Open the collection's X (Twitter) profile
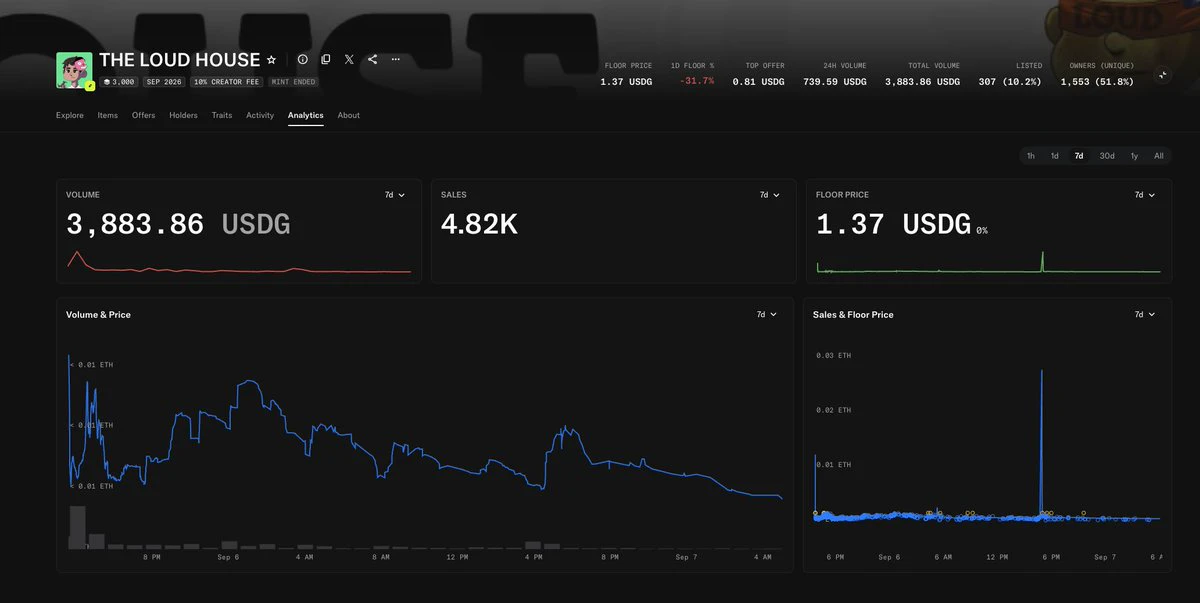The width and height of the screenshot is (1200, 603). [x=349, y=60]
